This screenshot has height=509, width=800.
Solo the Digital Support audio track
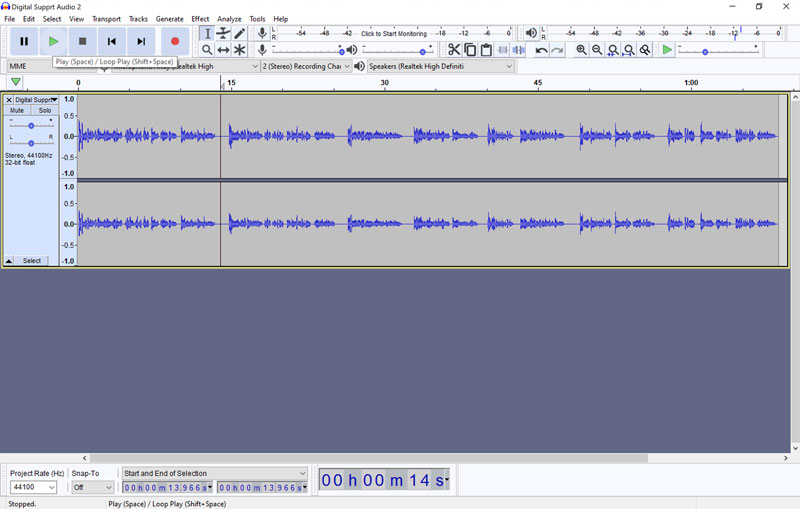click(x=45, y=111)
